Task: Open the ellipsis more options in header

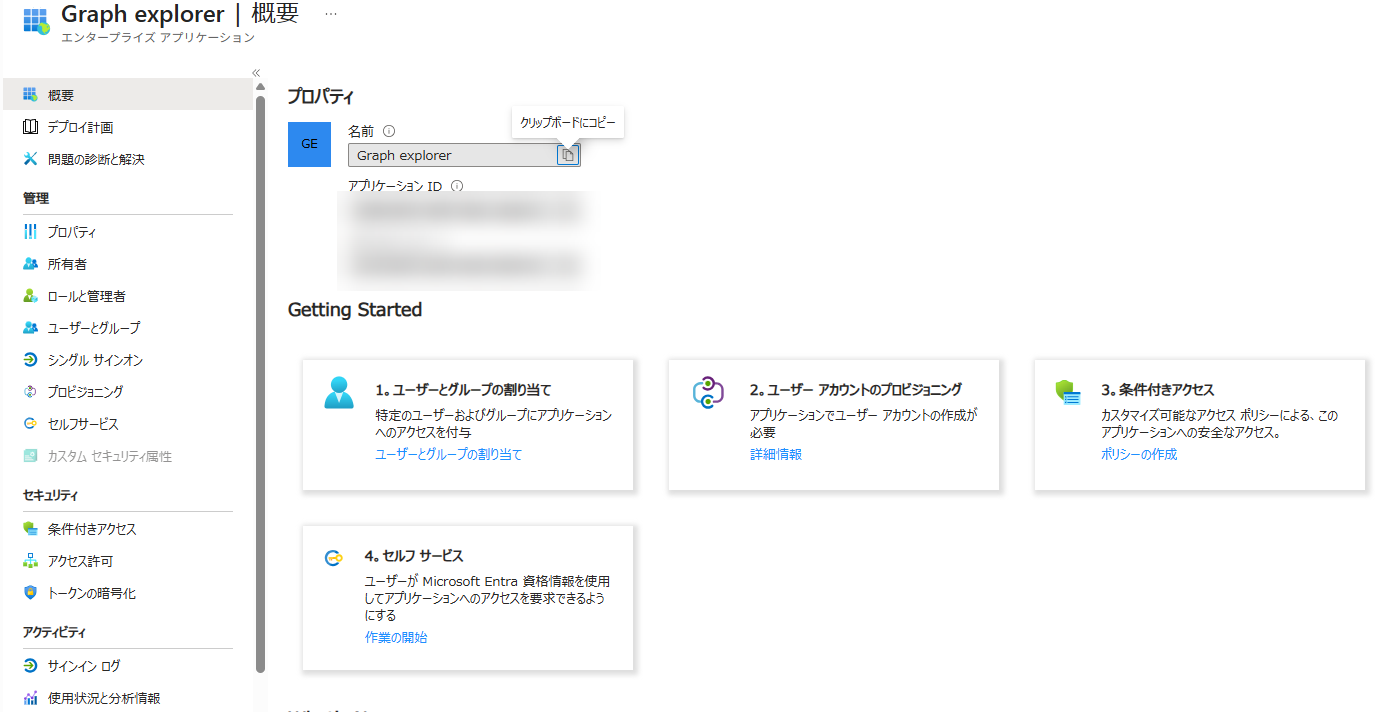Action: [331, 14]
